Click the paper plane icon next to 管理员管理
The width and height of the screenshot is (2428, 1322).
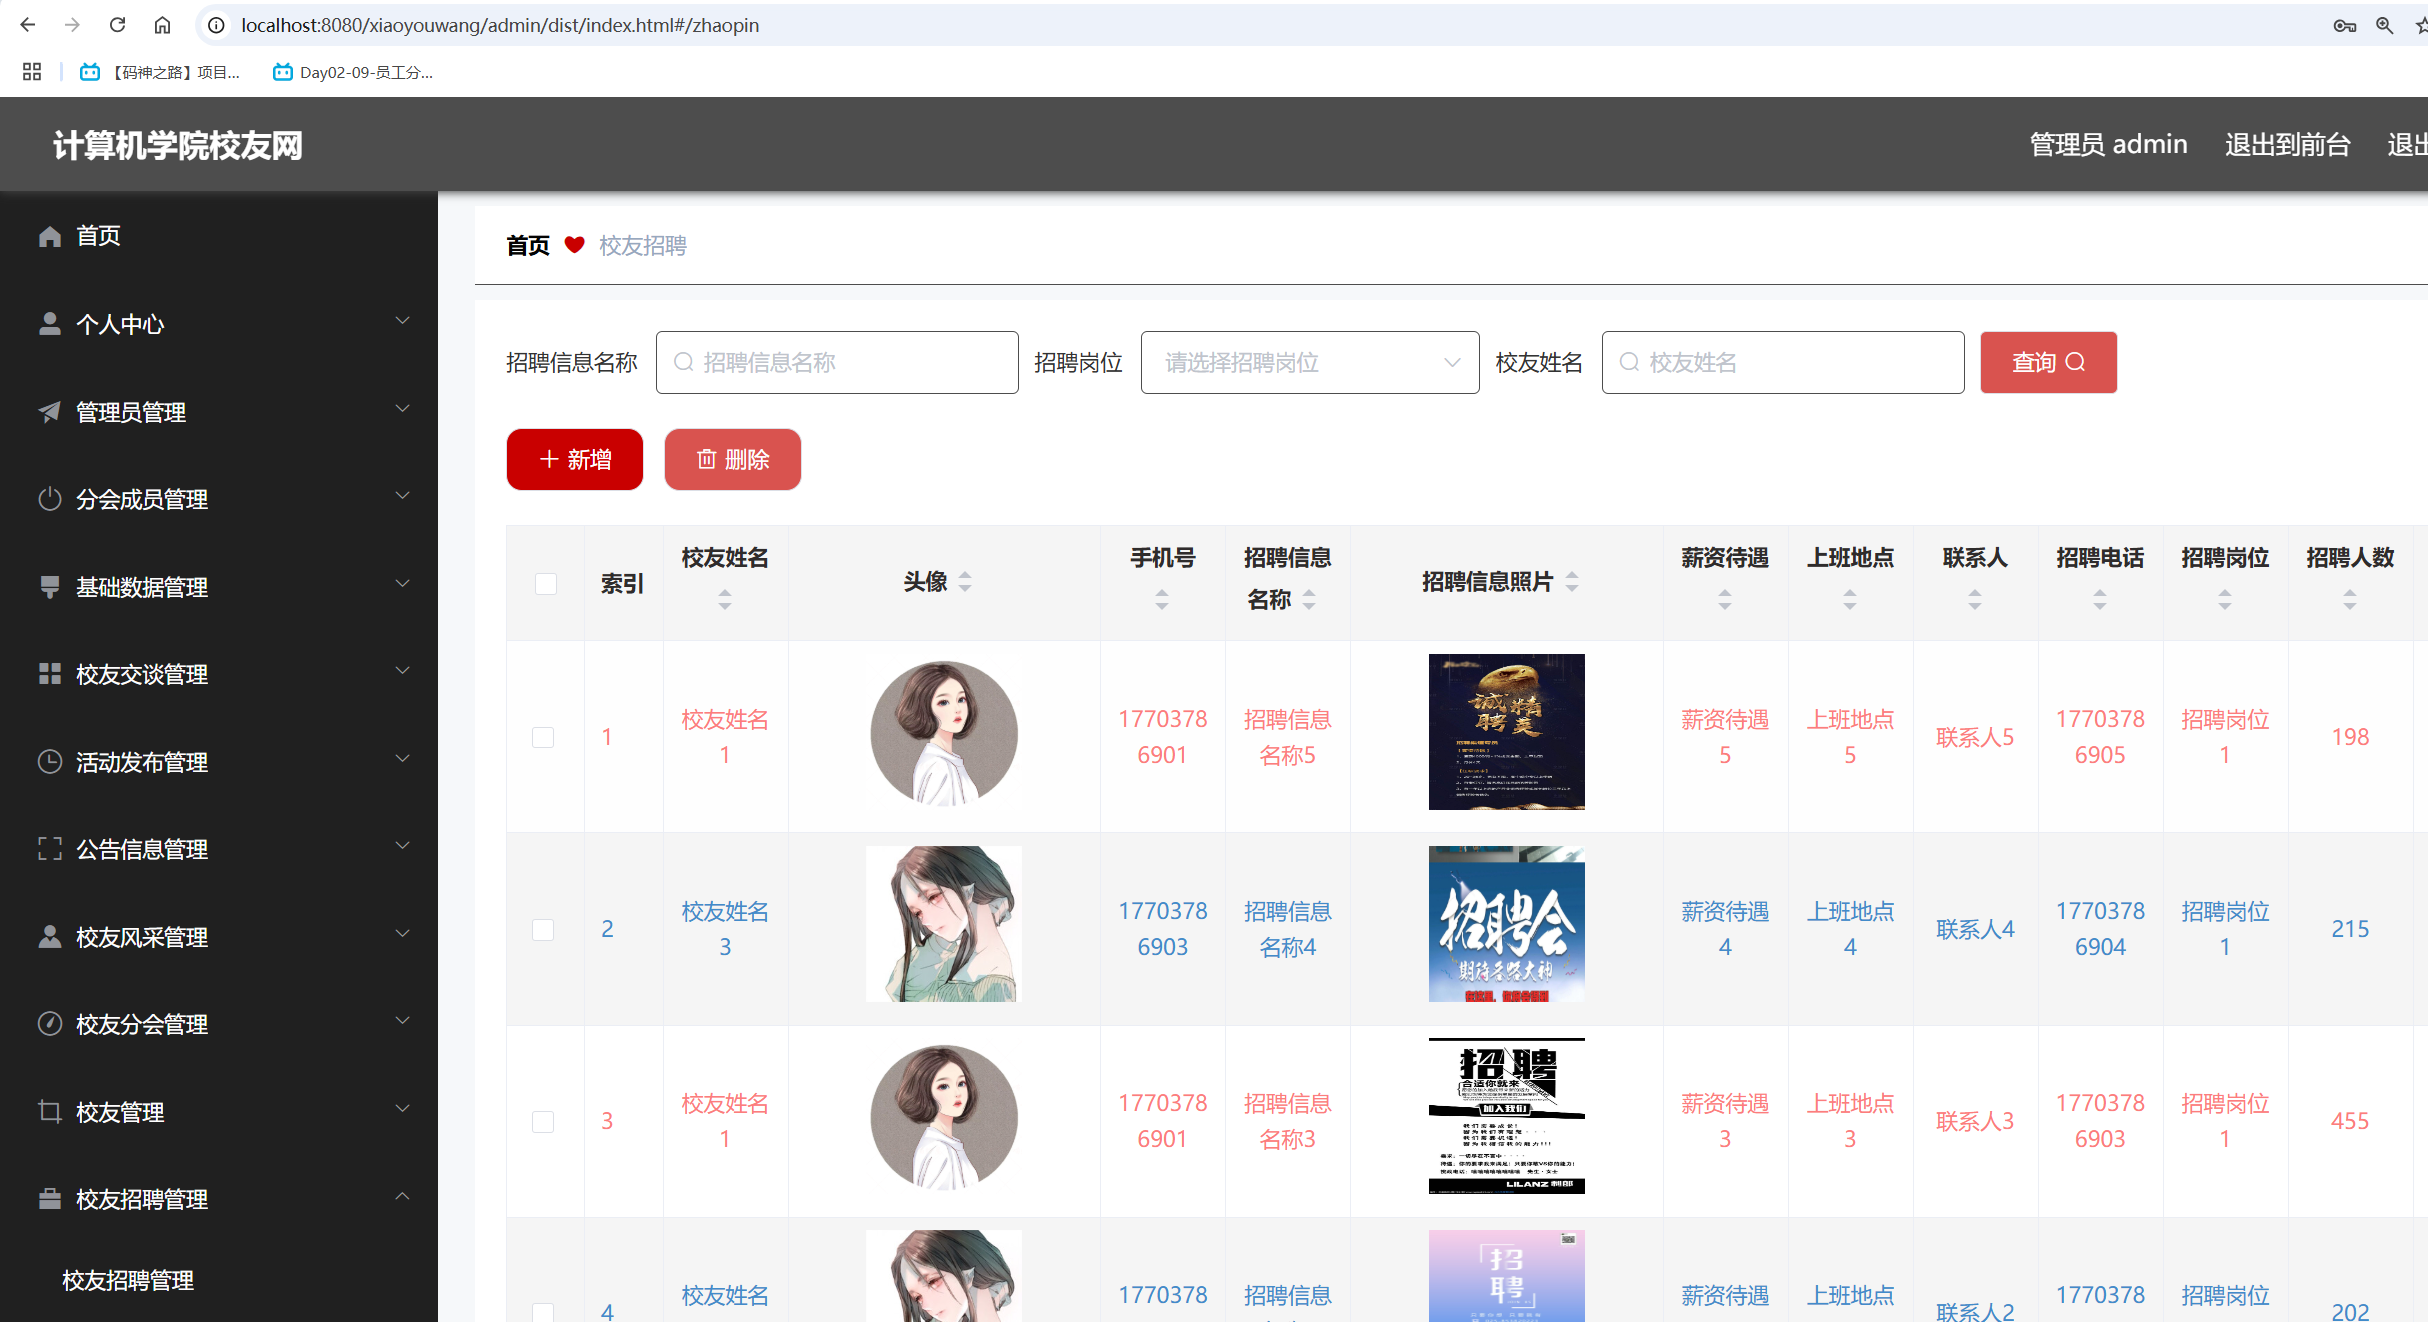point(50,412)
